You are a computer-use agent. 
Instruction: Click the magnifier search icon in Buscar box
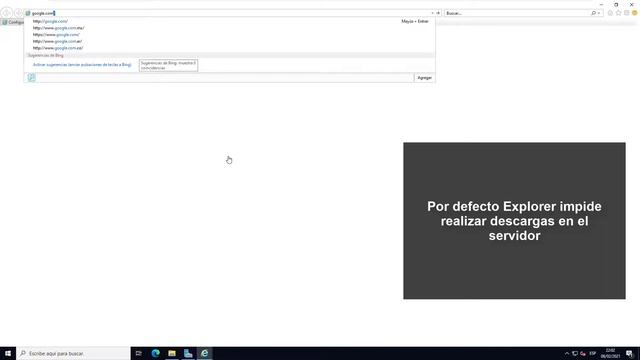593,13
